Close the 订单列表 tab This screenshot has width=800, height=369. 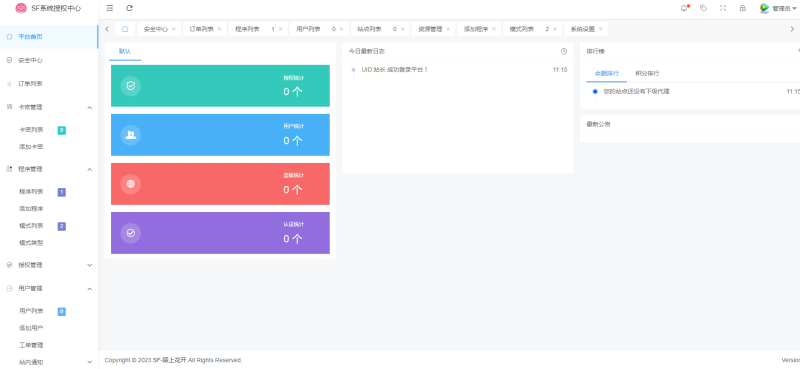[x=219, y=29]
